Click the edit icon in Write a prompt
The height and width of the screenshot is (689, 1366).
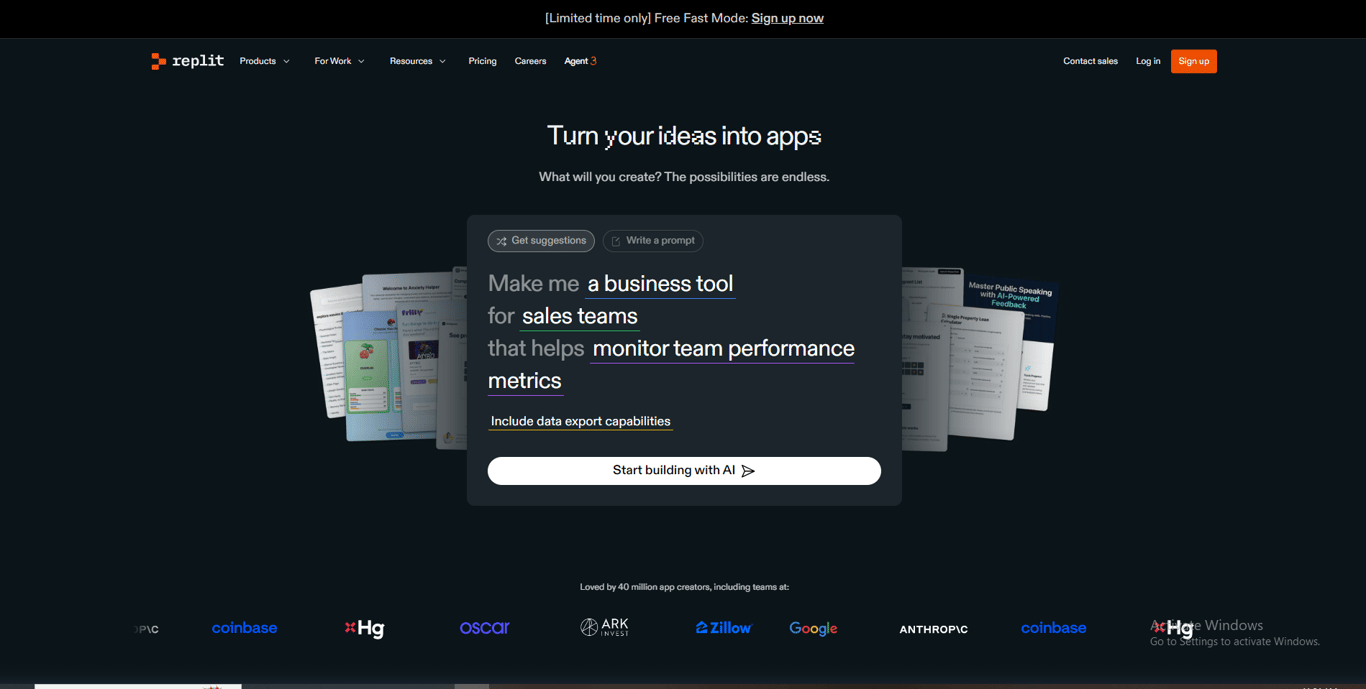pyautogui.click(x=616, y=241)
